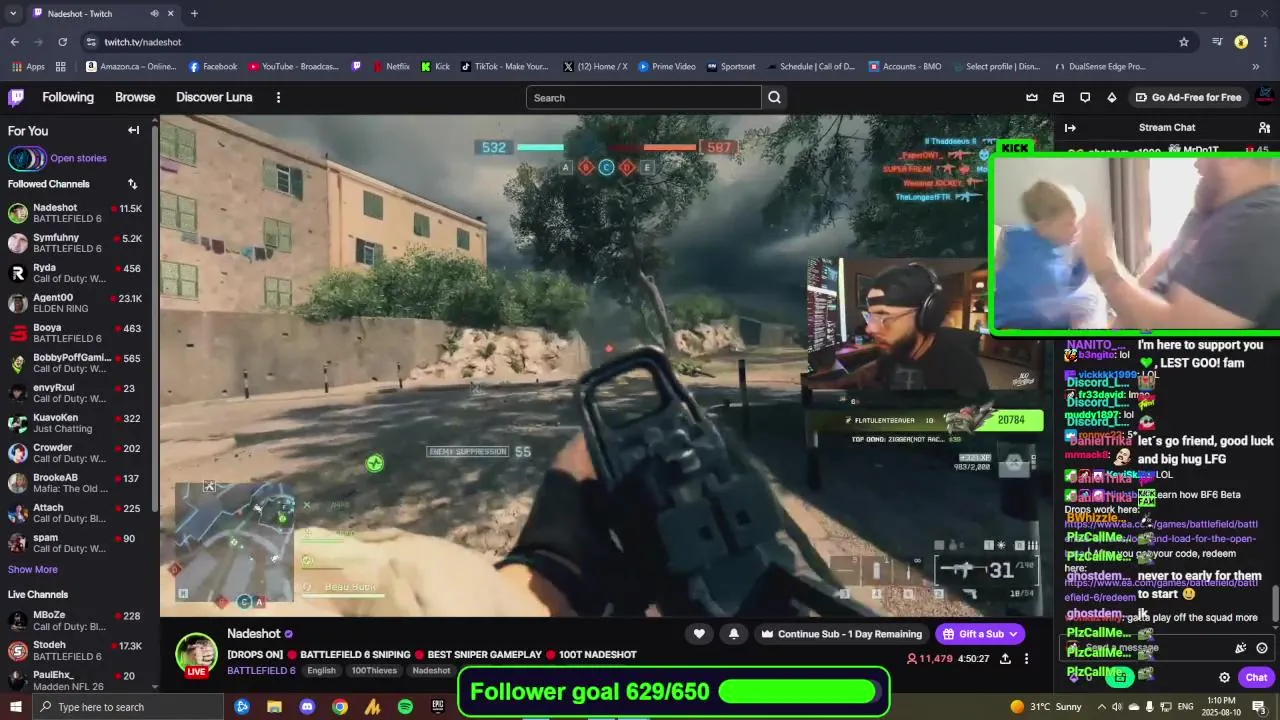
Task: Open stories link in sidebar
Action: 78,158
